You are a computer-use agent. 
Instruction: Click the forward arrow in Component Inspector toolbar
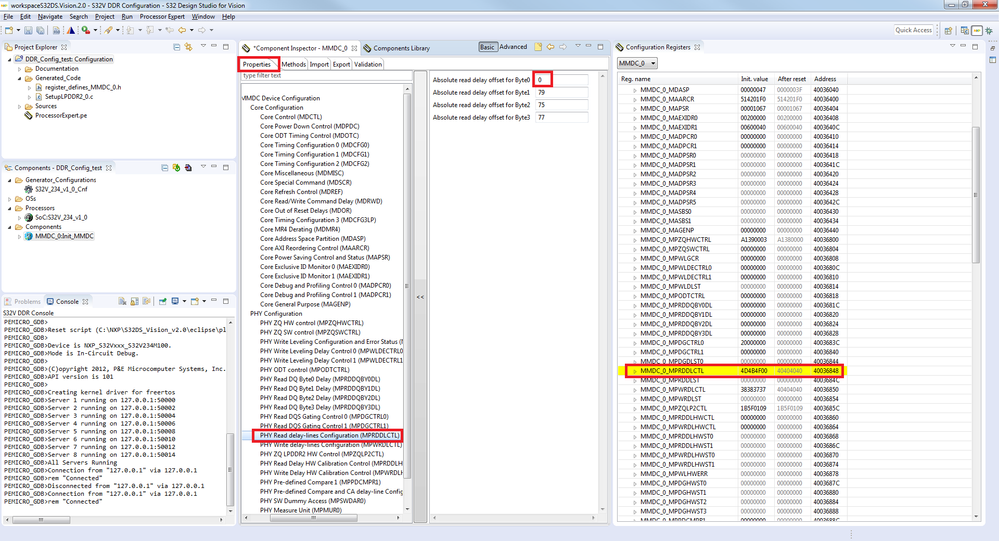(563, 47)
